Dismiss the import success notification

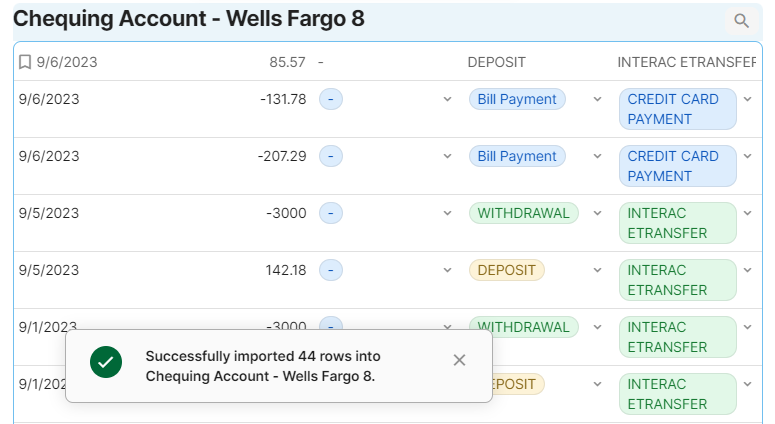pyautogui.click(x=459, y=360)
